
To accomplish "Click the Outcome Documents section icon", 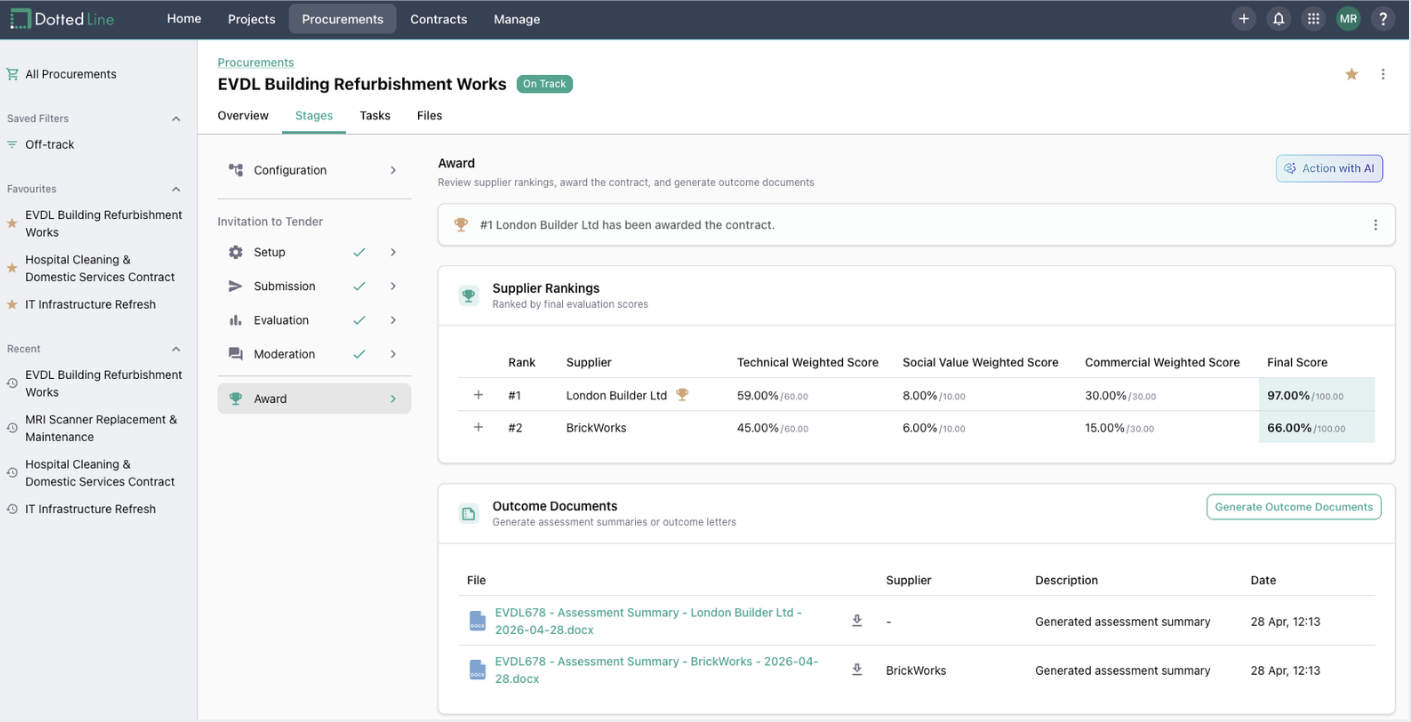I will [468, 514].
